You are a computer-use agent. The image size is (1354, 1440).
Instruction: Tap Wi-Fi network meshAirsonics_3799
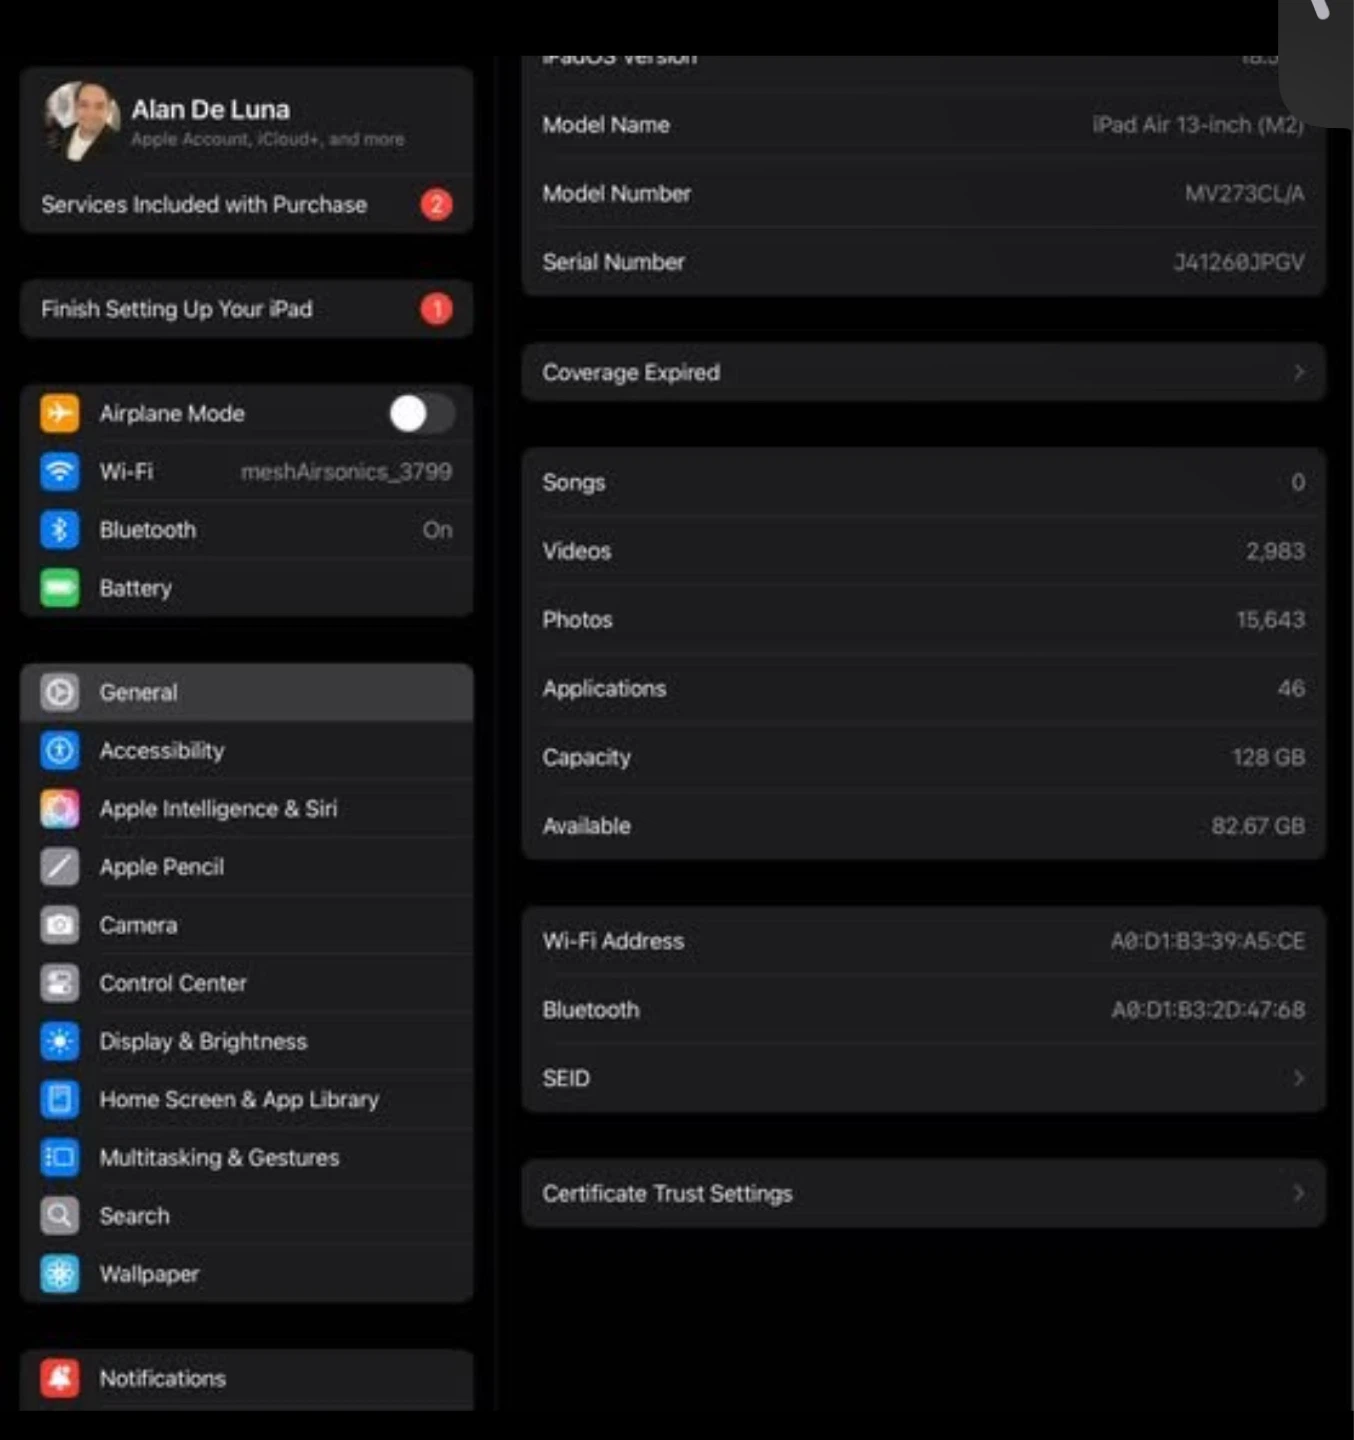click(346, 471)
